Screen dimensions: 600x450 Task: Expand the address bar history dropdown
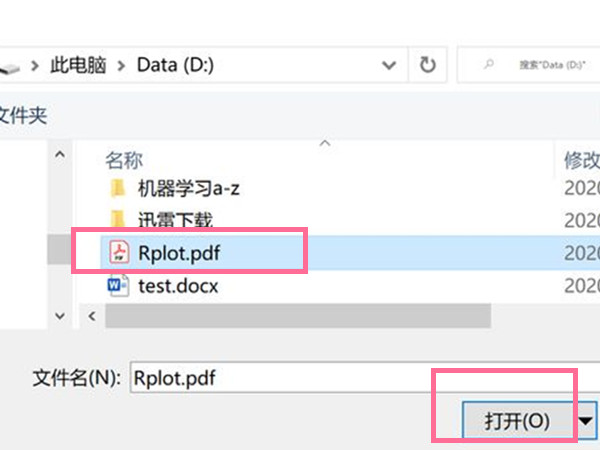389,66
